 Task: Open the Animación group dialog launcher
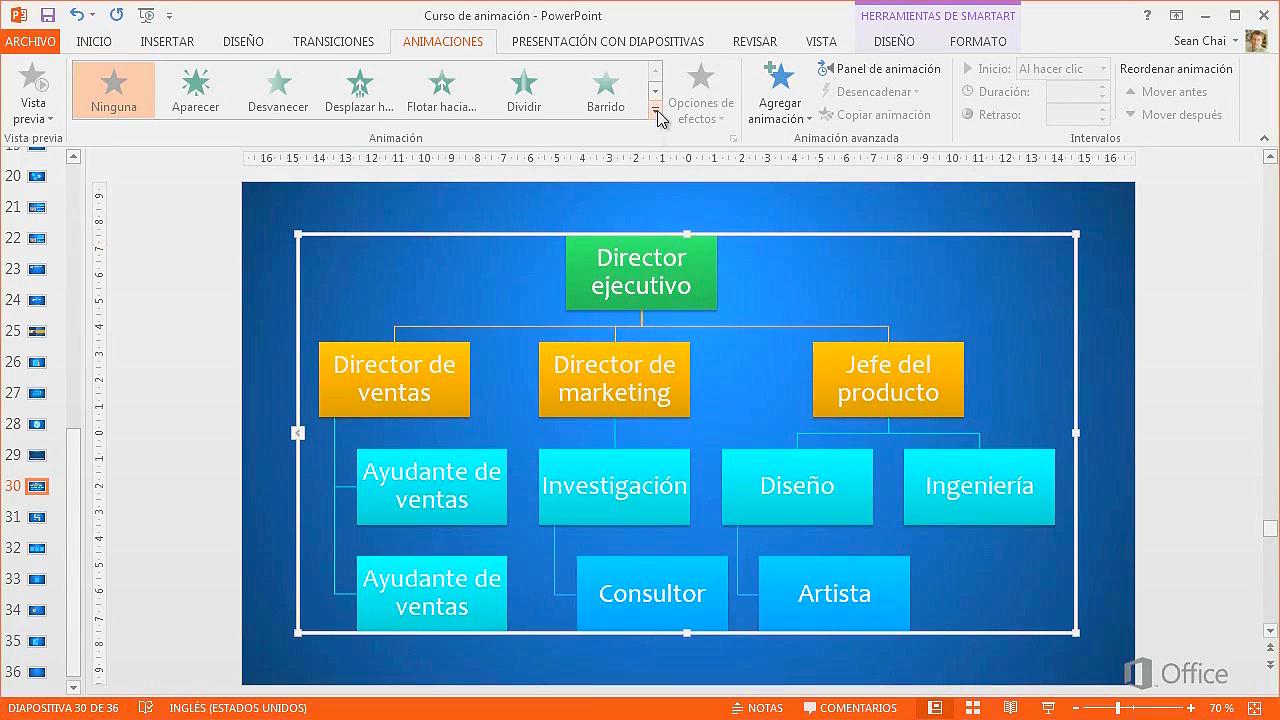pyautogui.click(x=734, y=139)
